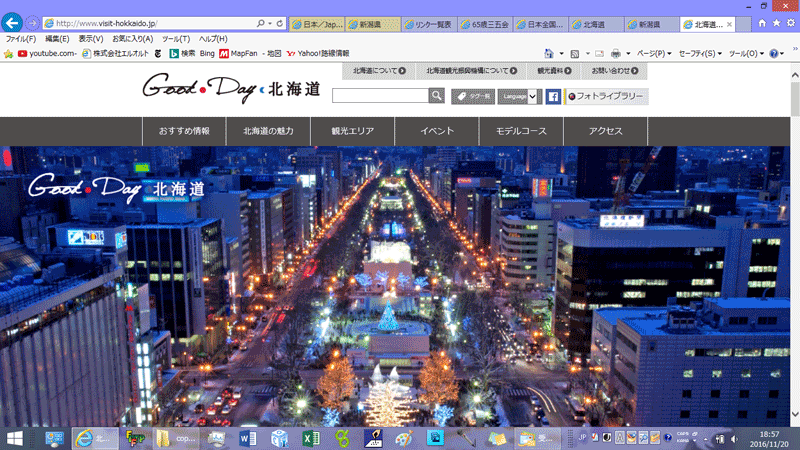Click the Windows Start button
Image resolution: width=800 pixels, height=450 pixels.
click(17, 437)
